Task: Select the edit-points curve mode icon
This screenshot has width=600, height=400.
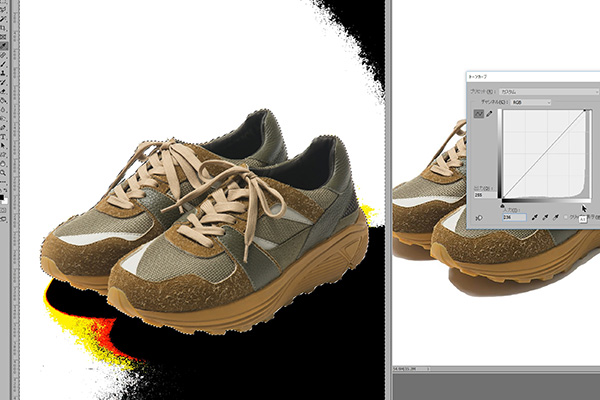Action: [479, 114]
